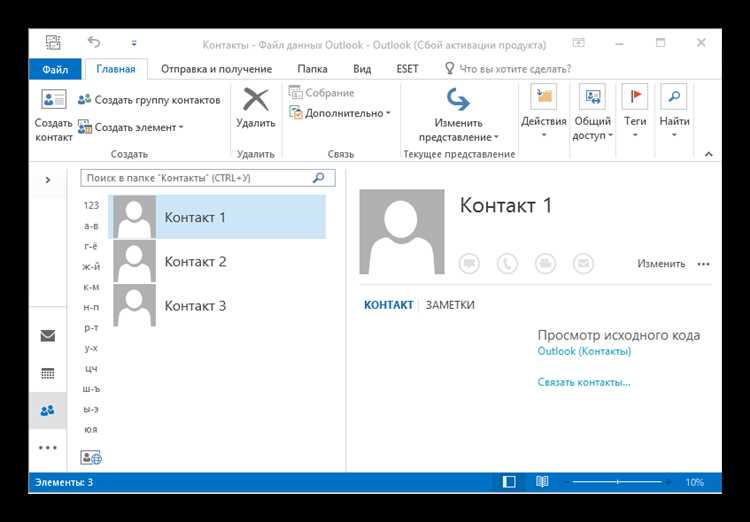Screen dimensions: 750x522
Task: Click the Изменить link
Action: (x=661, y=264)
